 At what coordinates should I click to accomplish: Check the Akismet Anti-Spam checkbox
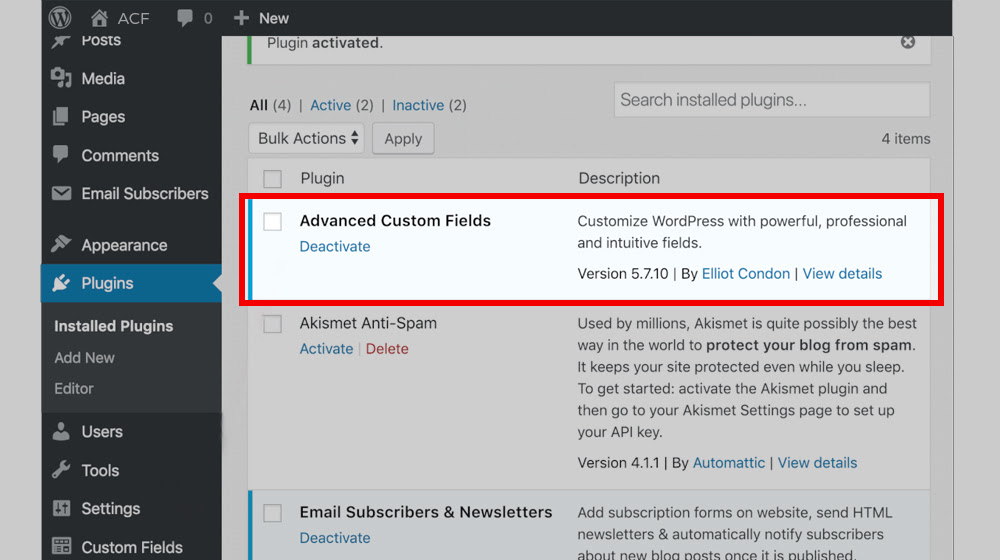tap(272, 324)
